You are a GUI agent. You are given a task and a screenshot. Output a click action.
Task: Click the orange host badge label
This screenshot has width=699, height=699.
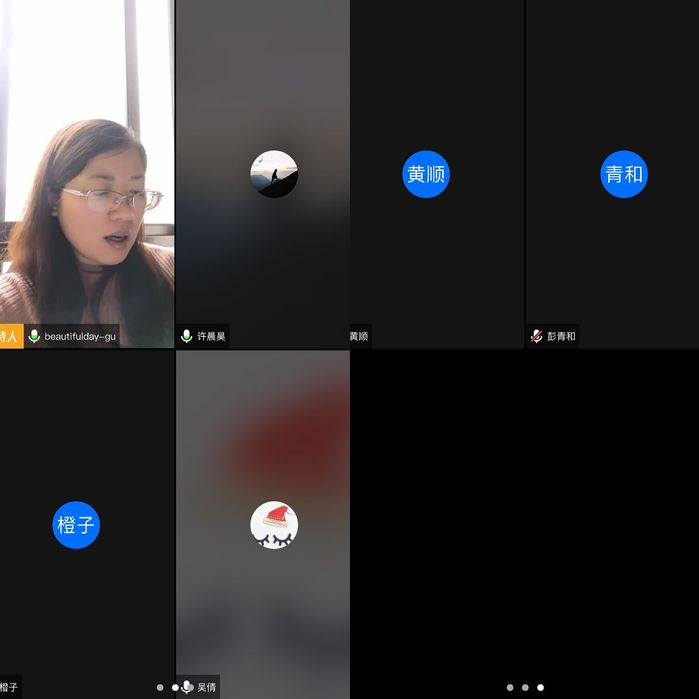click(x=10, y=337)
